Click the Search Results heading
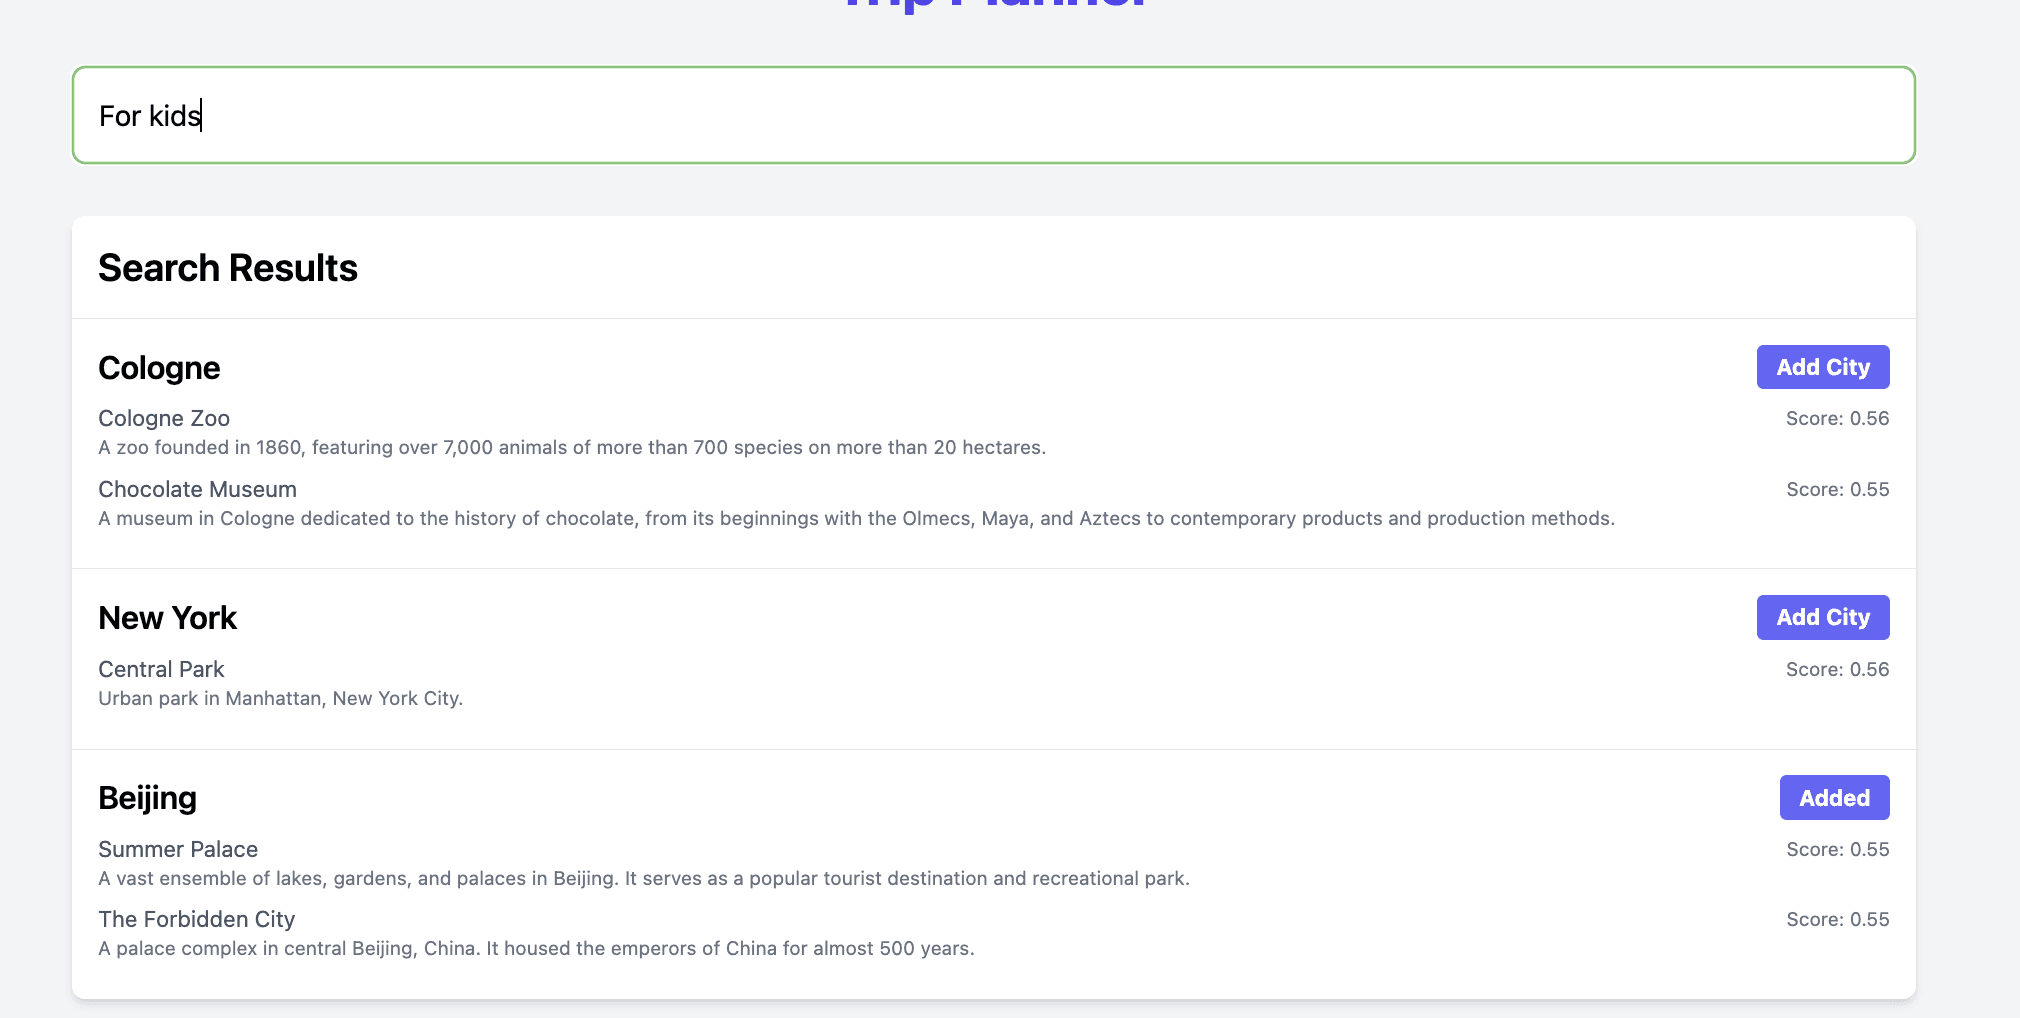 228,268
